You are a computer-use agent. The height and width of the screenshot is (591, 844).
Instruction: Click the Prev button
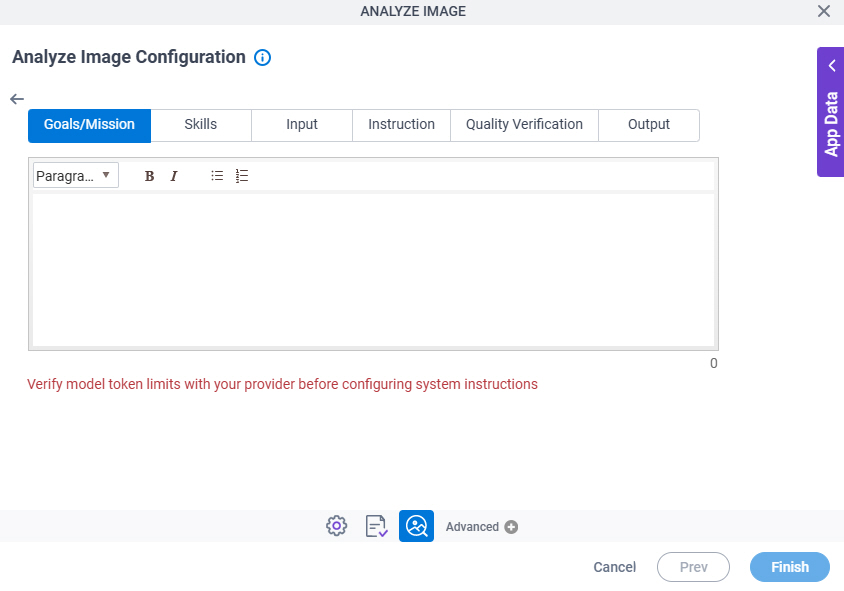point(693,567)
